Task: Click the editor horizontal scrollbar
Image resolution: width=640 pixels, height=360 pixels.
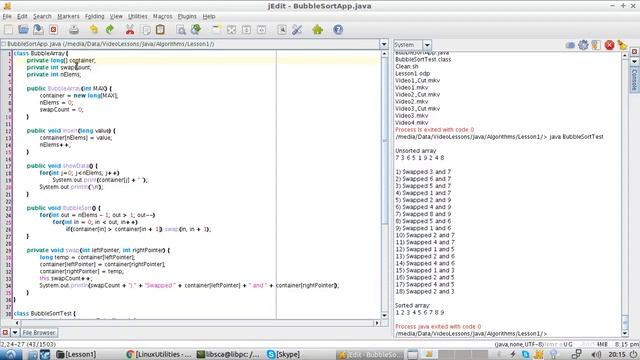Action: [196, 323]
